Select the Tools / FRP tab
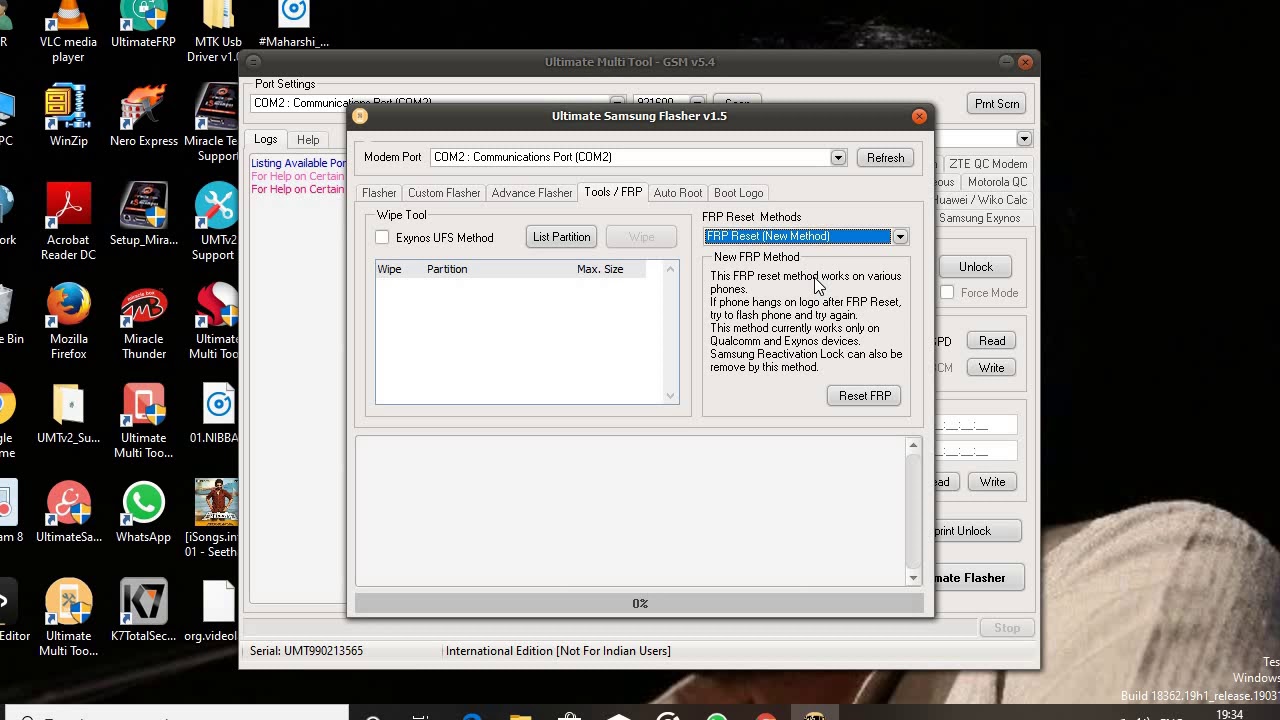The image size is (1280, 720). point(613,192)
